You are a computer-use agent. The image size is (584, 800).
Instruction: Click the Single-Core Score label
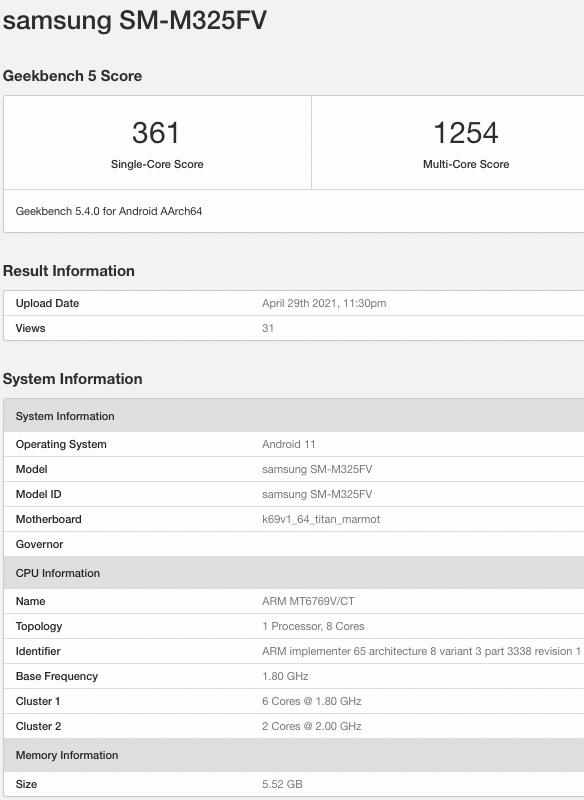(157, 164)
